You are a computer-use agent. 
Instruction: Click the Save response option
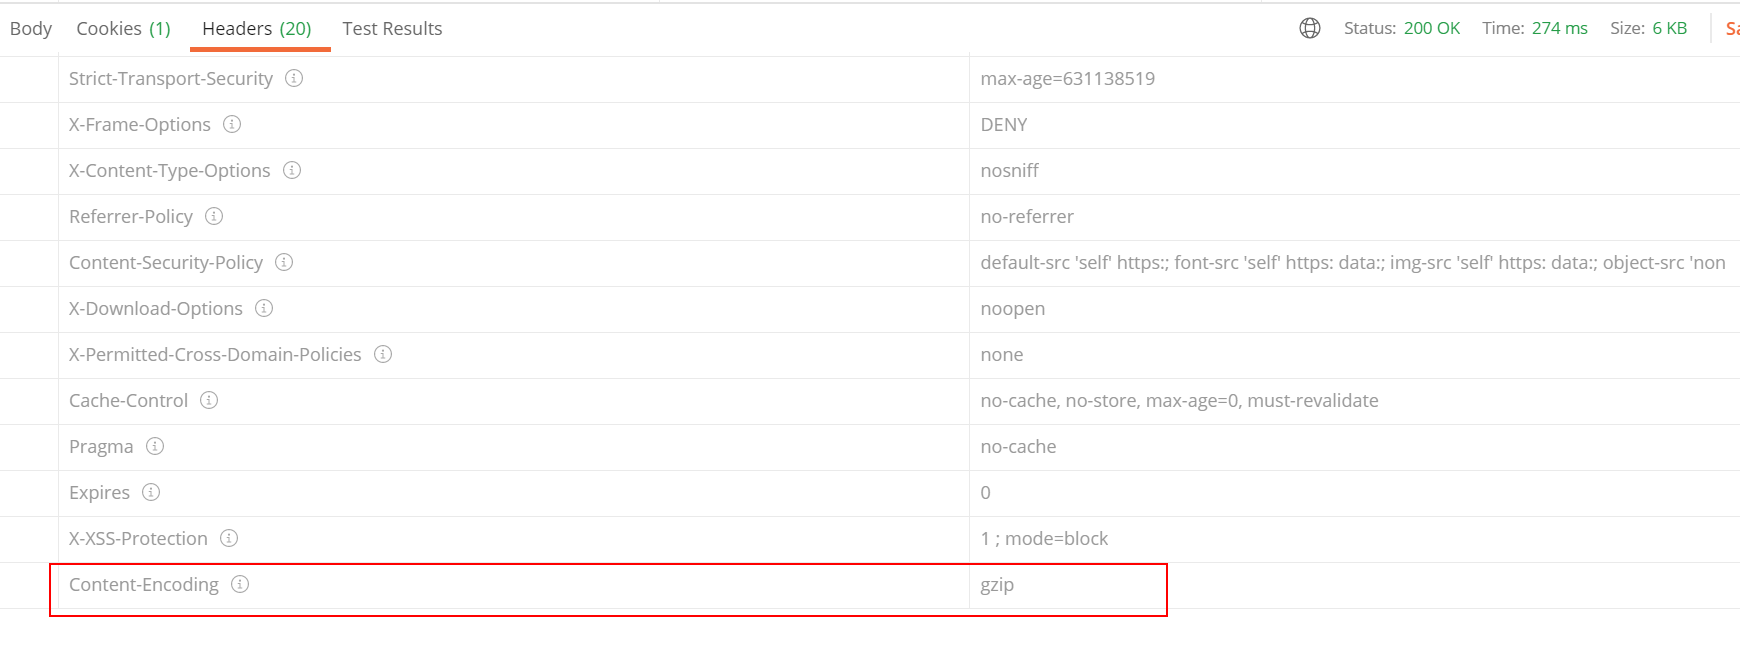(1735, 28)
